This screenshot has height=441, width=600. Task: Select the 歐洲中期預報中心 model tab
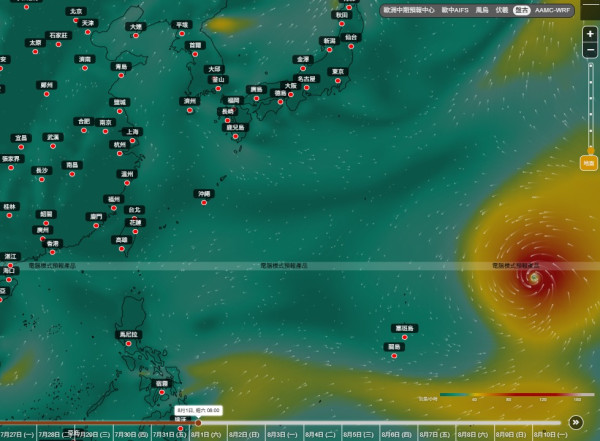(x=409, y=10)
